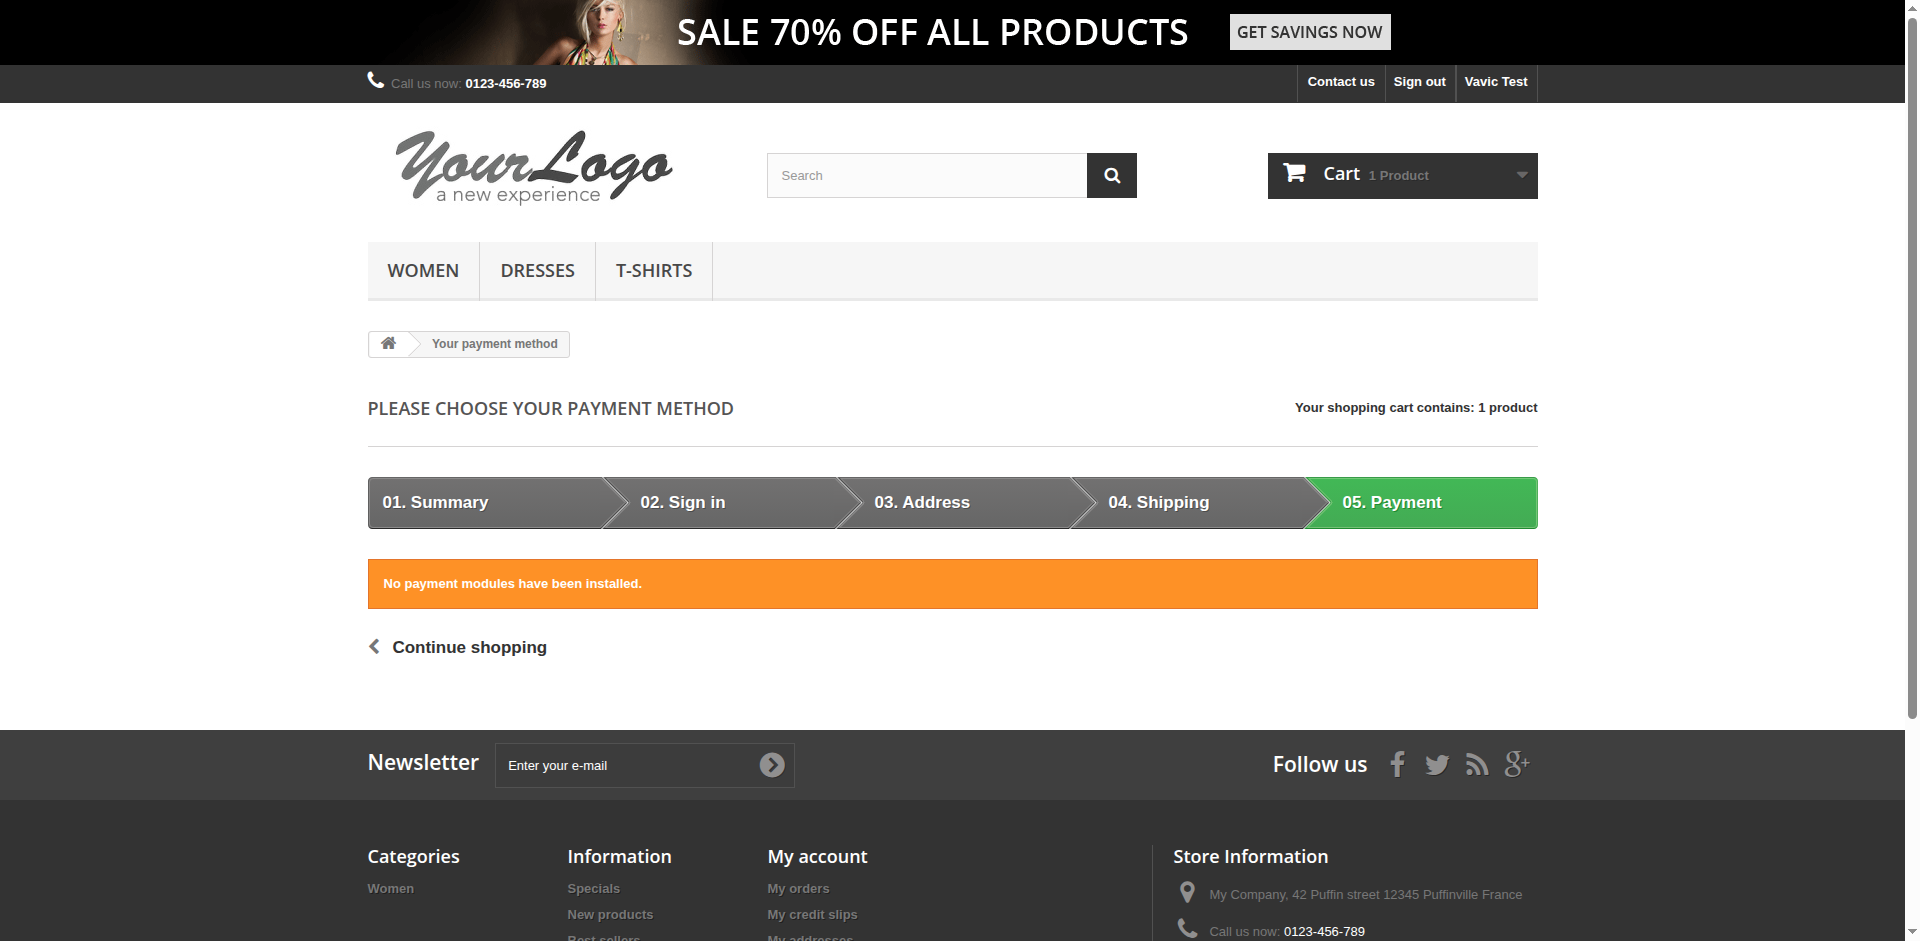Click the Sign out link
The height and width of the screenshot is (941, 1920).
click(x=1419, y=82)
